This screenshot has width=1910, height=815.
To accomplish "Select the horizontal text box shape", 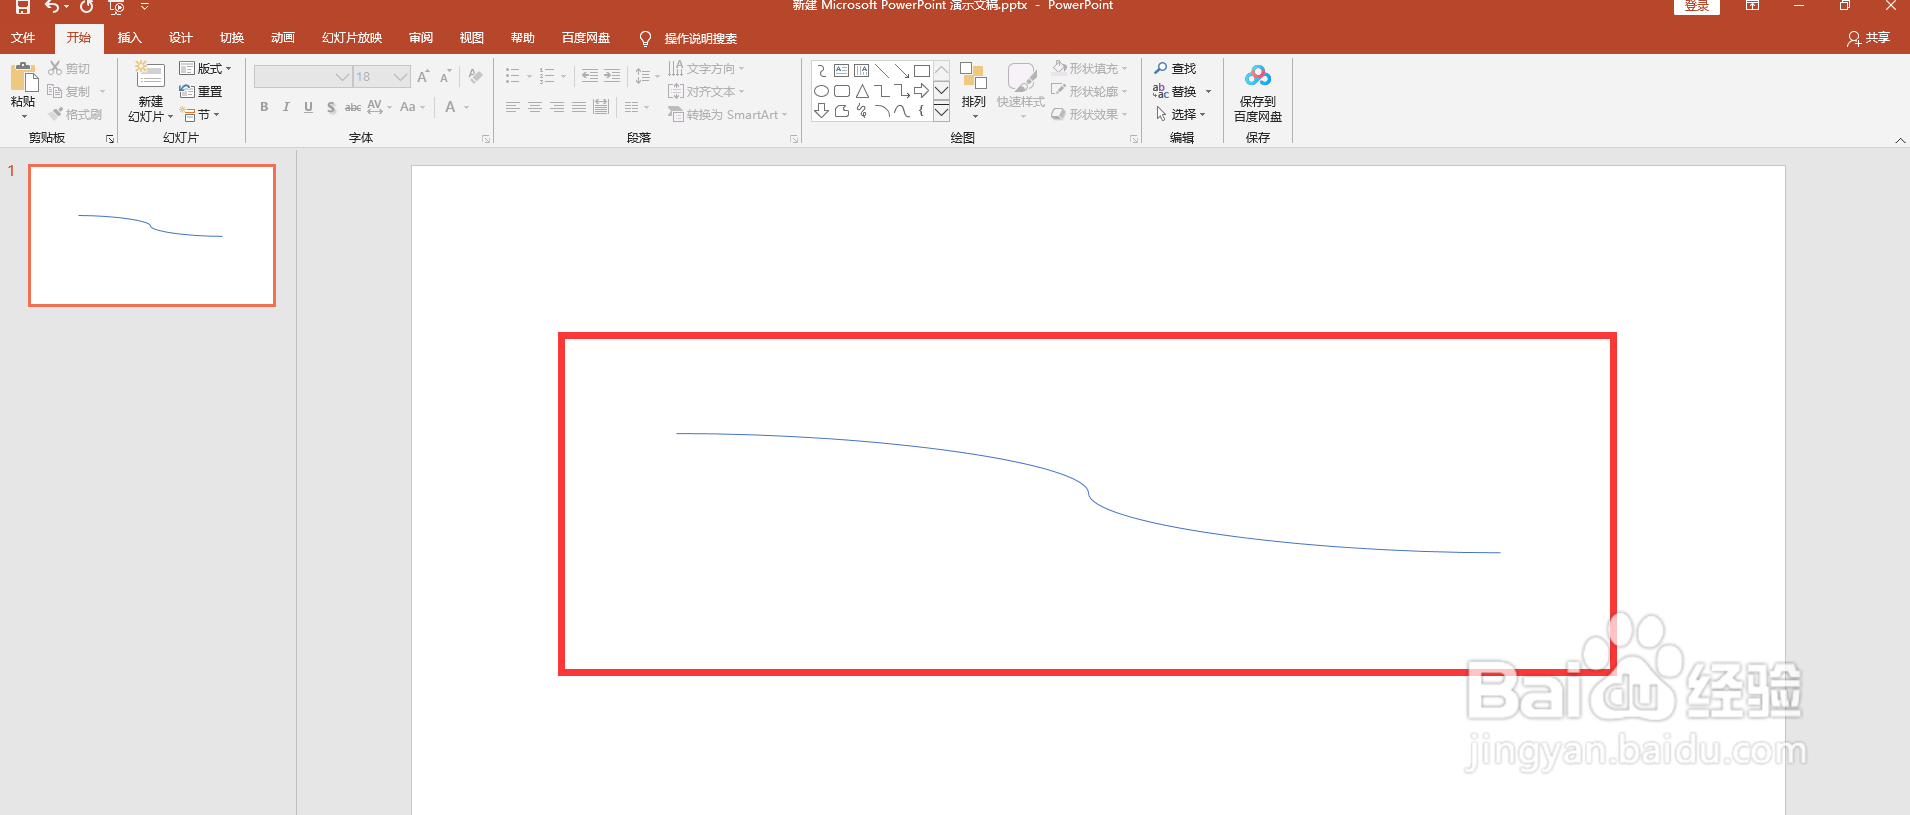I will click(x=842, y=71).
